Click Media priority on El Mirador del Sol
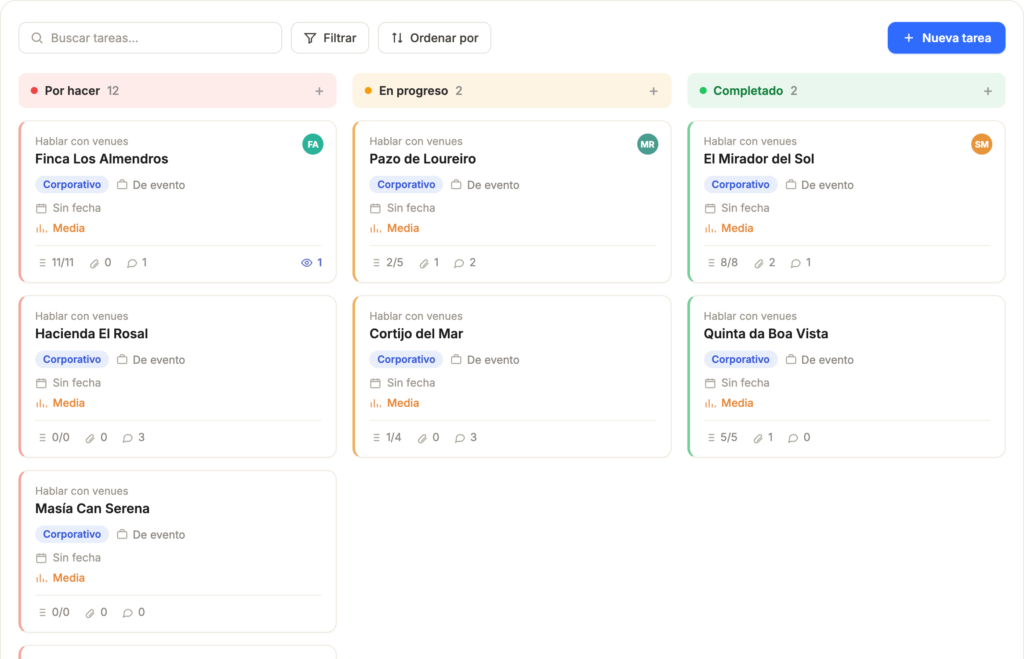 point(729,228)
